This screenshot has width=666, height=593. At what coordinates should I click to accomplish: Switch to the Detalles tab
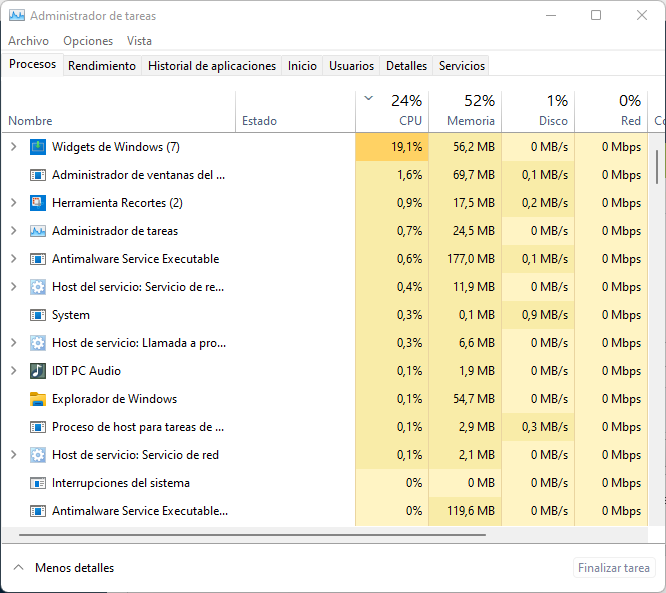click(406, 66)
